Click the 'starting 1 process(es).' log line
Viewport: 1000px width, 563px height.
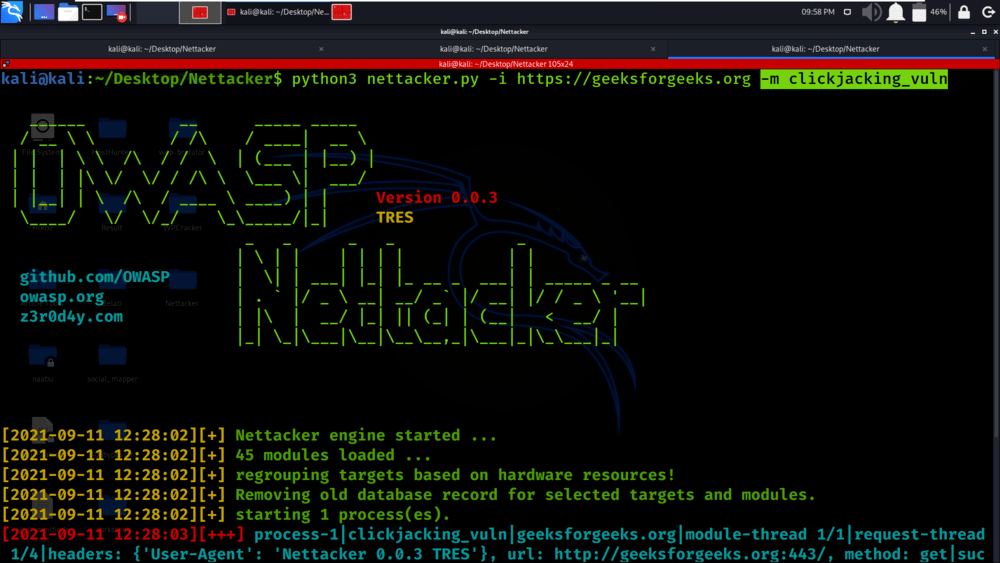tap(342, 515)
